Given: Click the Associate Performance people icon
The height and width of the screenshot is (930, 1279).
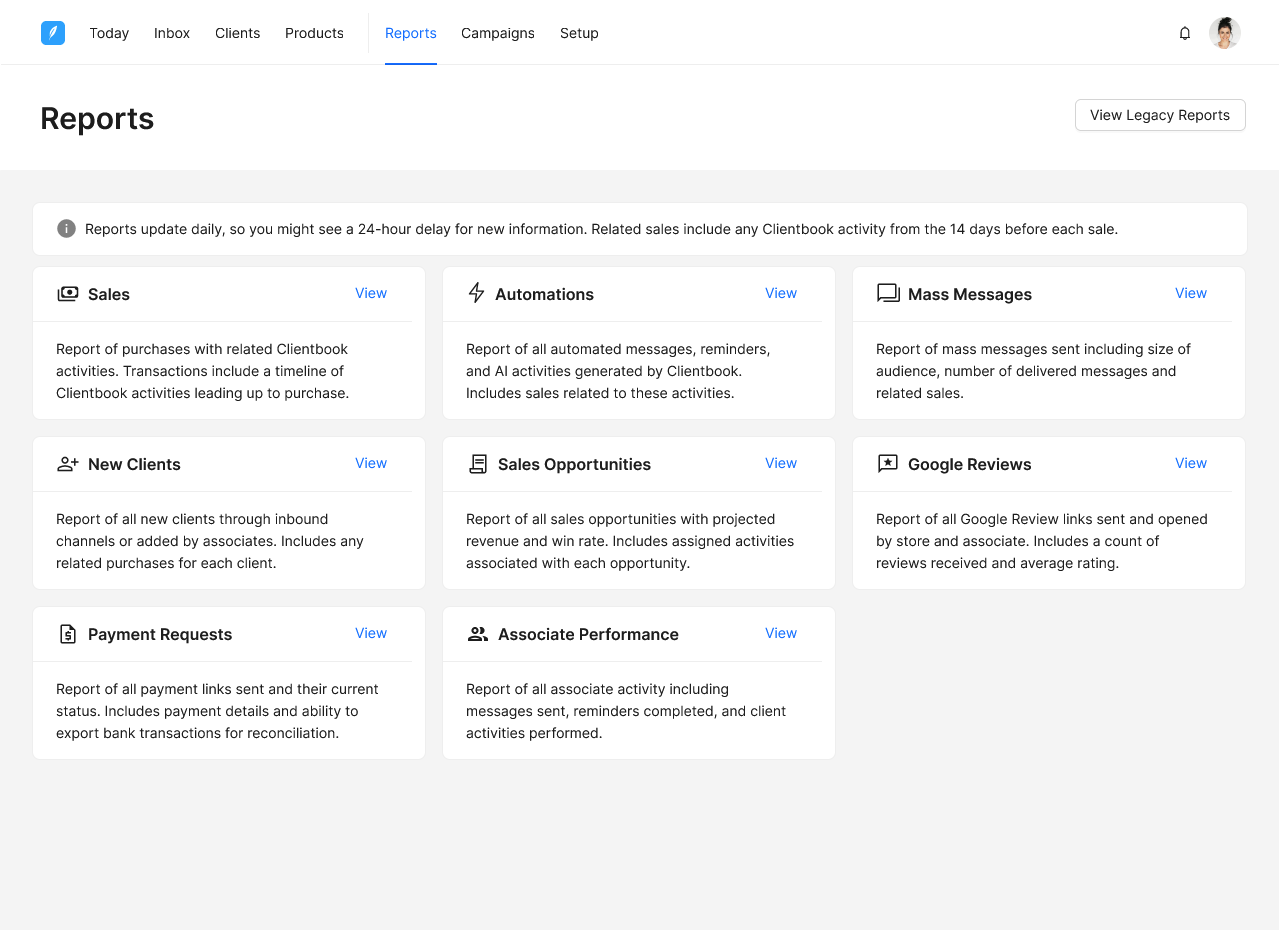Looking at the screenshot, I should pos(478,634).
